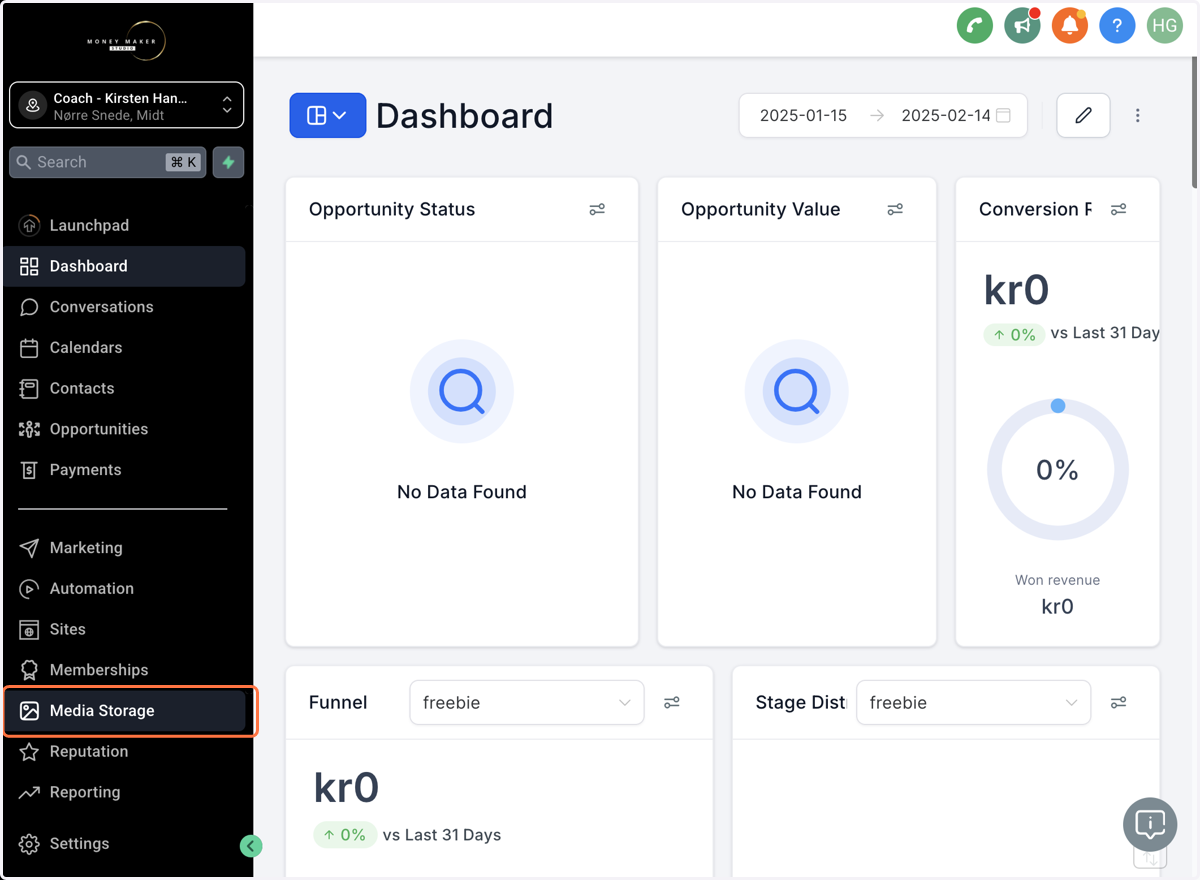Open Funnel widget filter settings icon
1200x880 pixels.
[x=672, y=703]
